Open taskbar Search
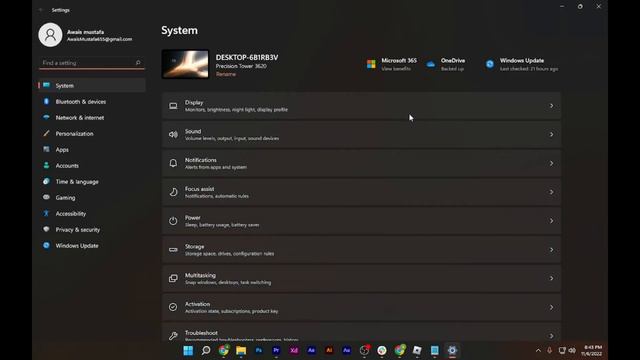Viewport: 640px width, 360px height. pos(206,350)
